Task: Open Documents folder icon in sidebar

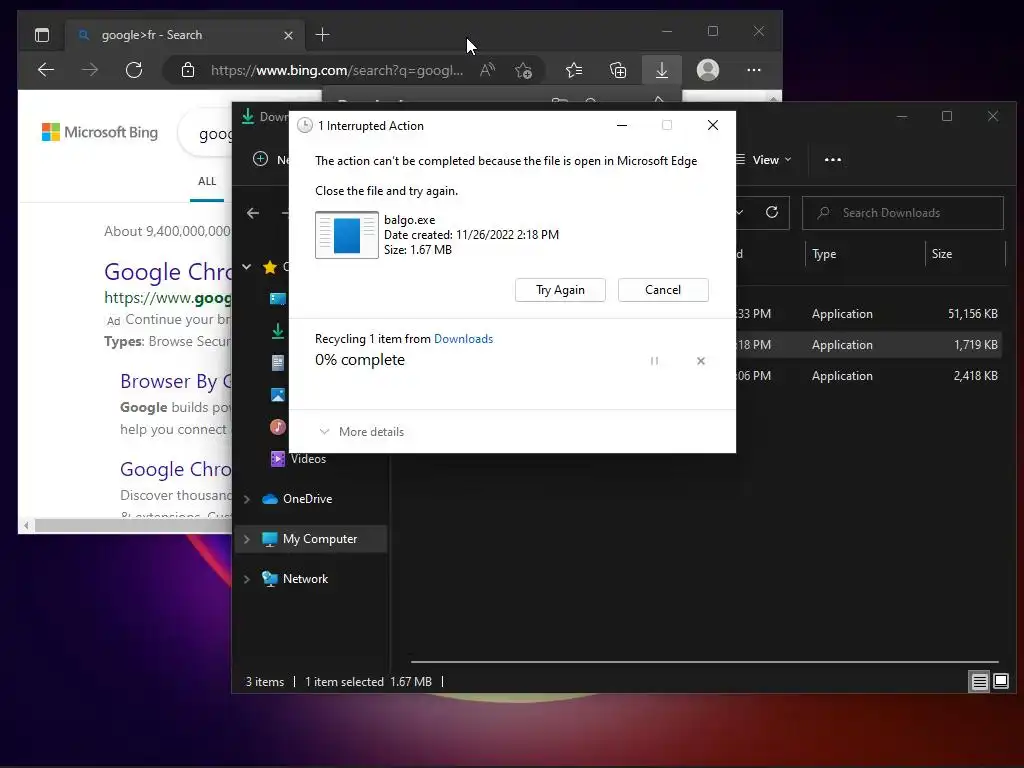Action: 278,362
